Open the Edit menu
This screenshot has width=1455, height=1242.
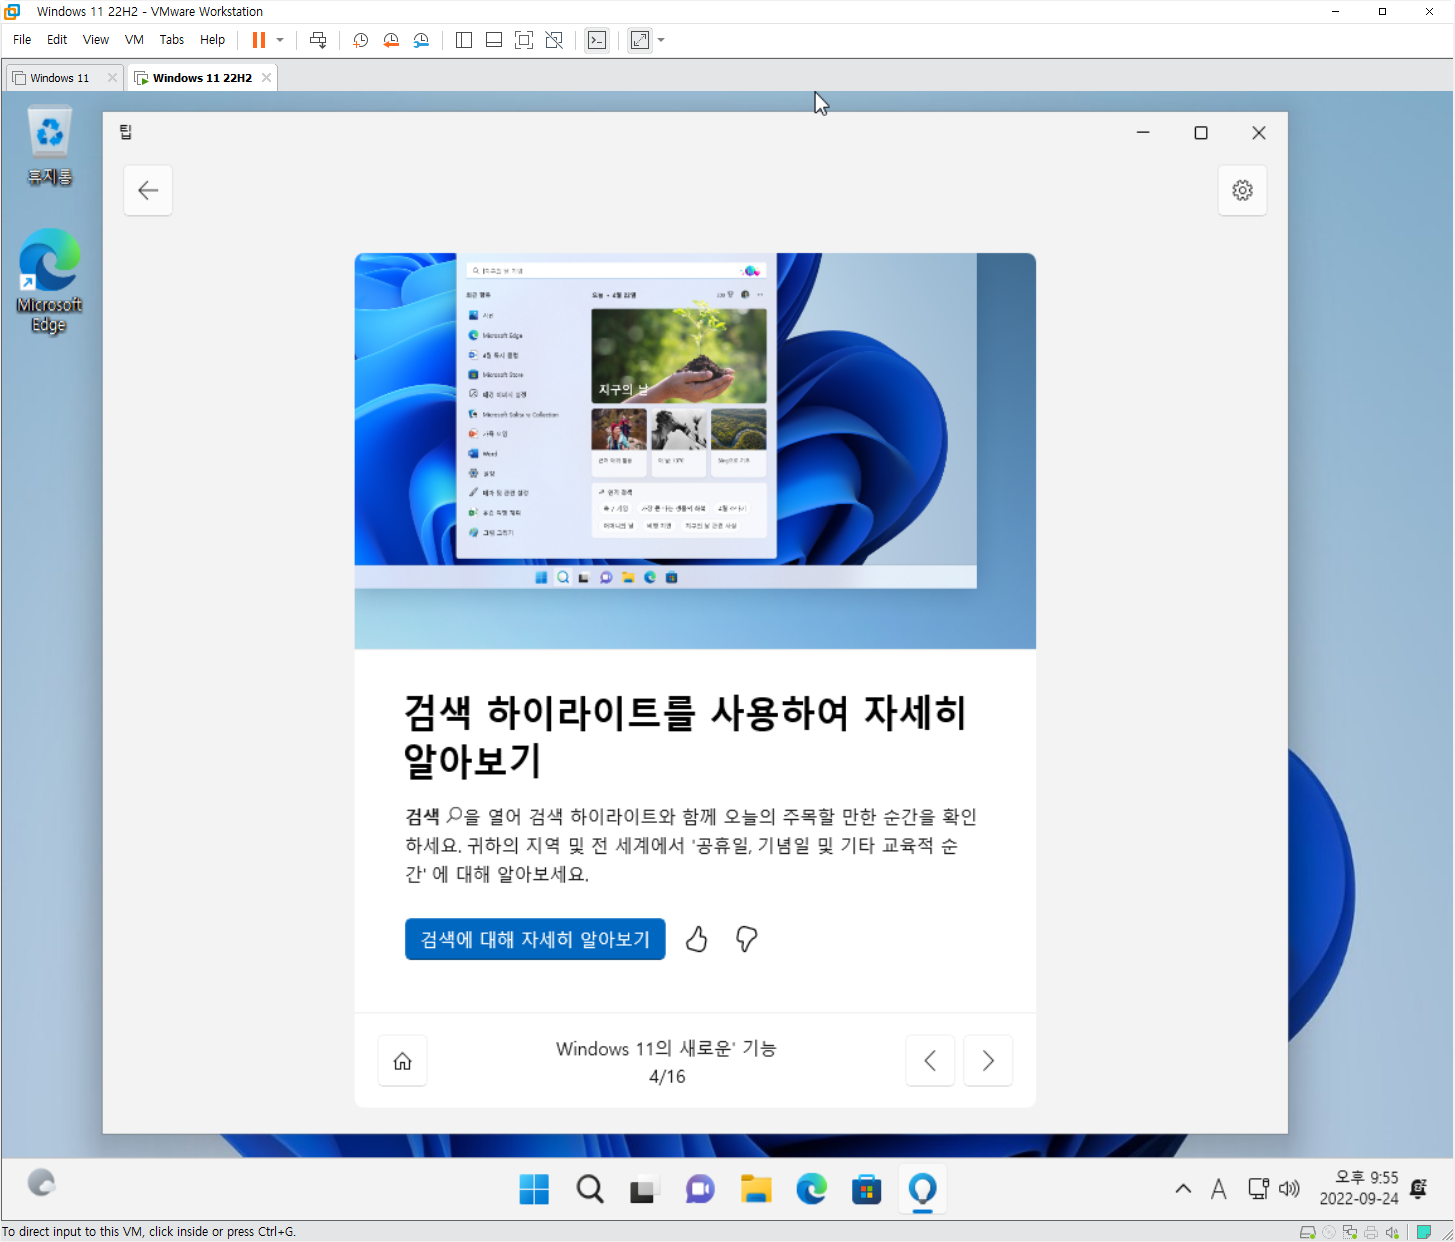tap(57, 40)
